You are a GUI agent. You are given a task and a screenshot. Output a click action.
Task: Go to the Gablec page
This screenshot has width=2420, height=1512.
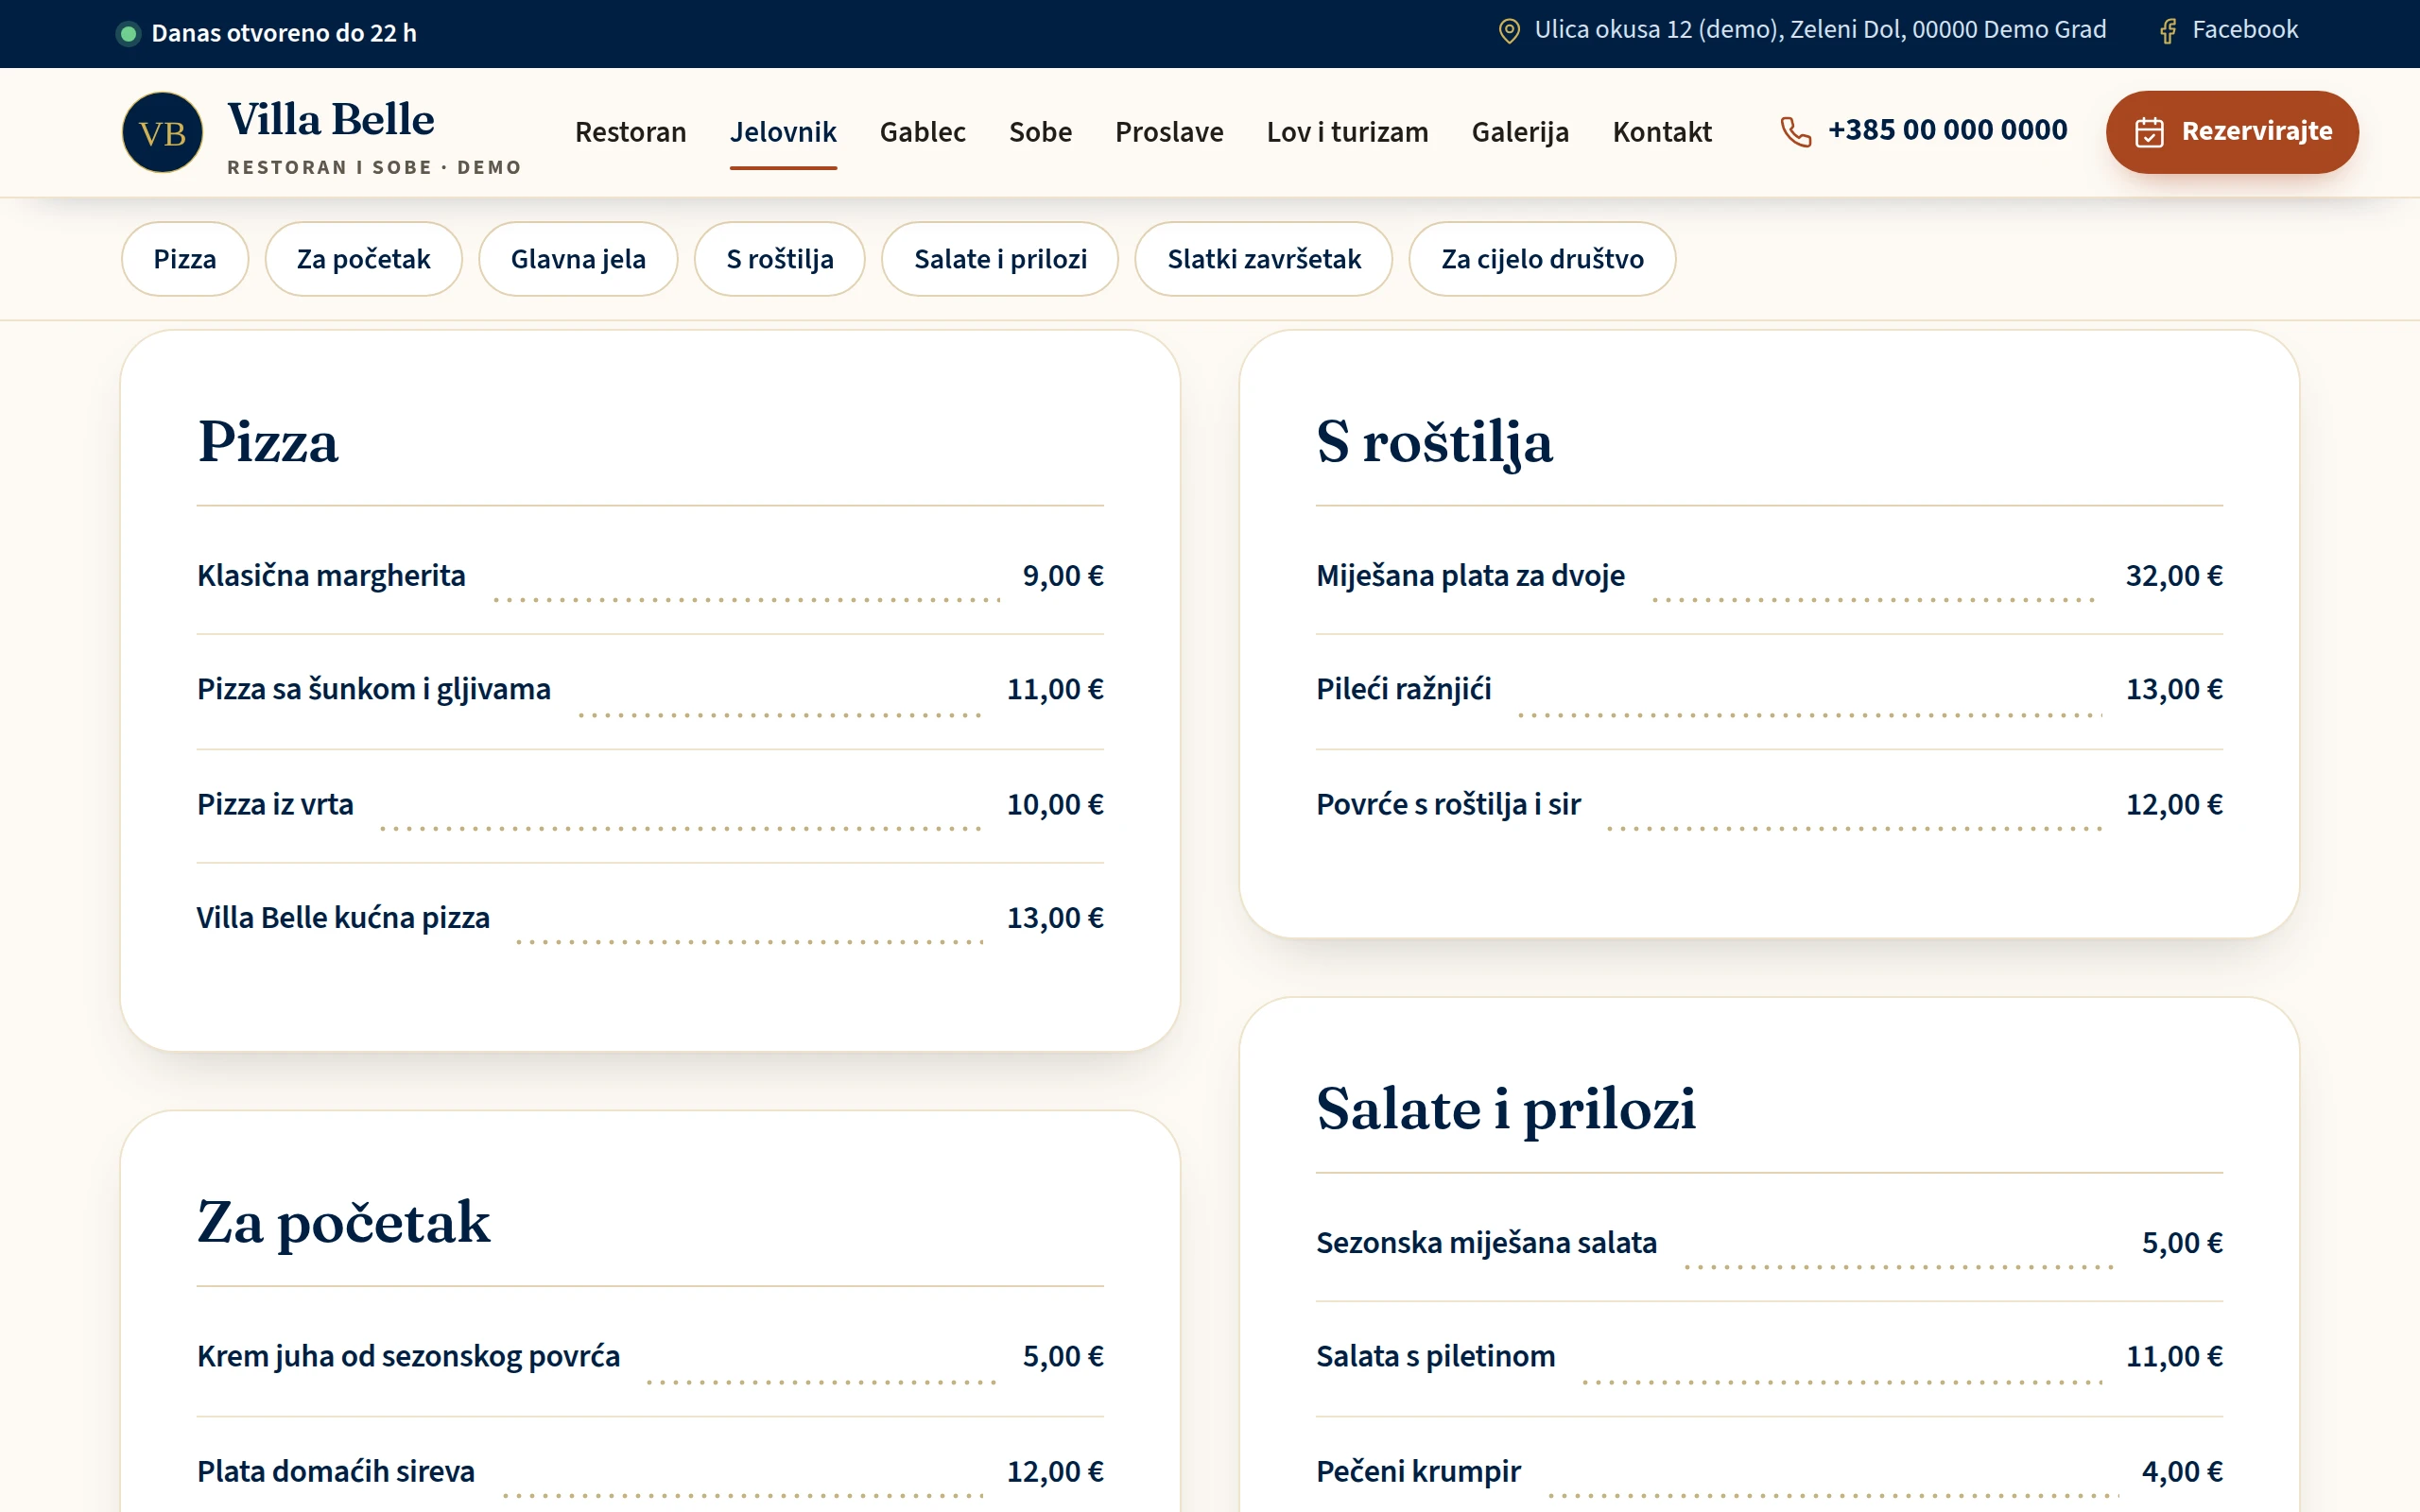[x=922, y=132]
